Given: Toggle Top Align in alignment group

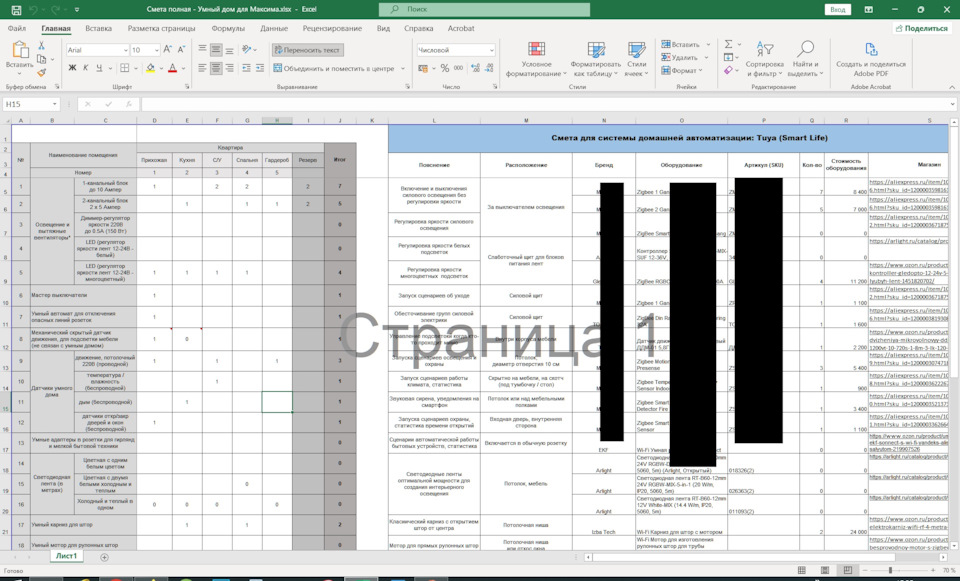Looking at the screenshot, I should [x=203, y=50].
